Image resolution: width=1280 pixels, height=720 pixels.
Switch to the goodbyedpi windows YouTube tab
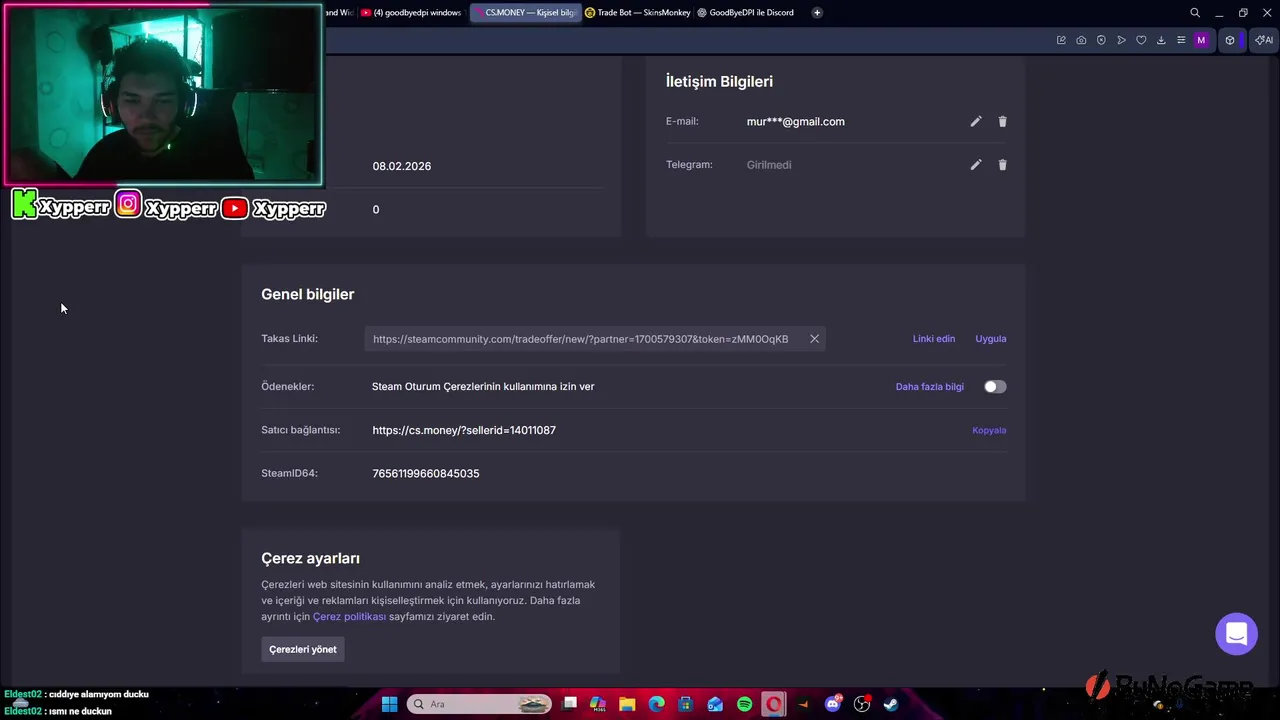pos(412,13)
